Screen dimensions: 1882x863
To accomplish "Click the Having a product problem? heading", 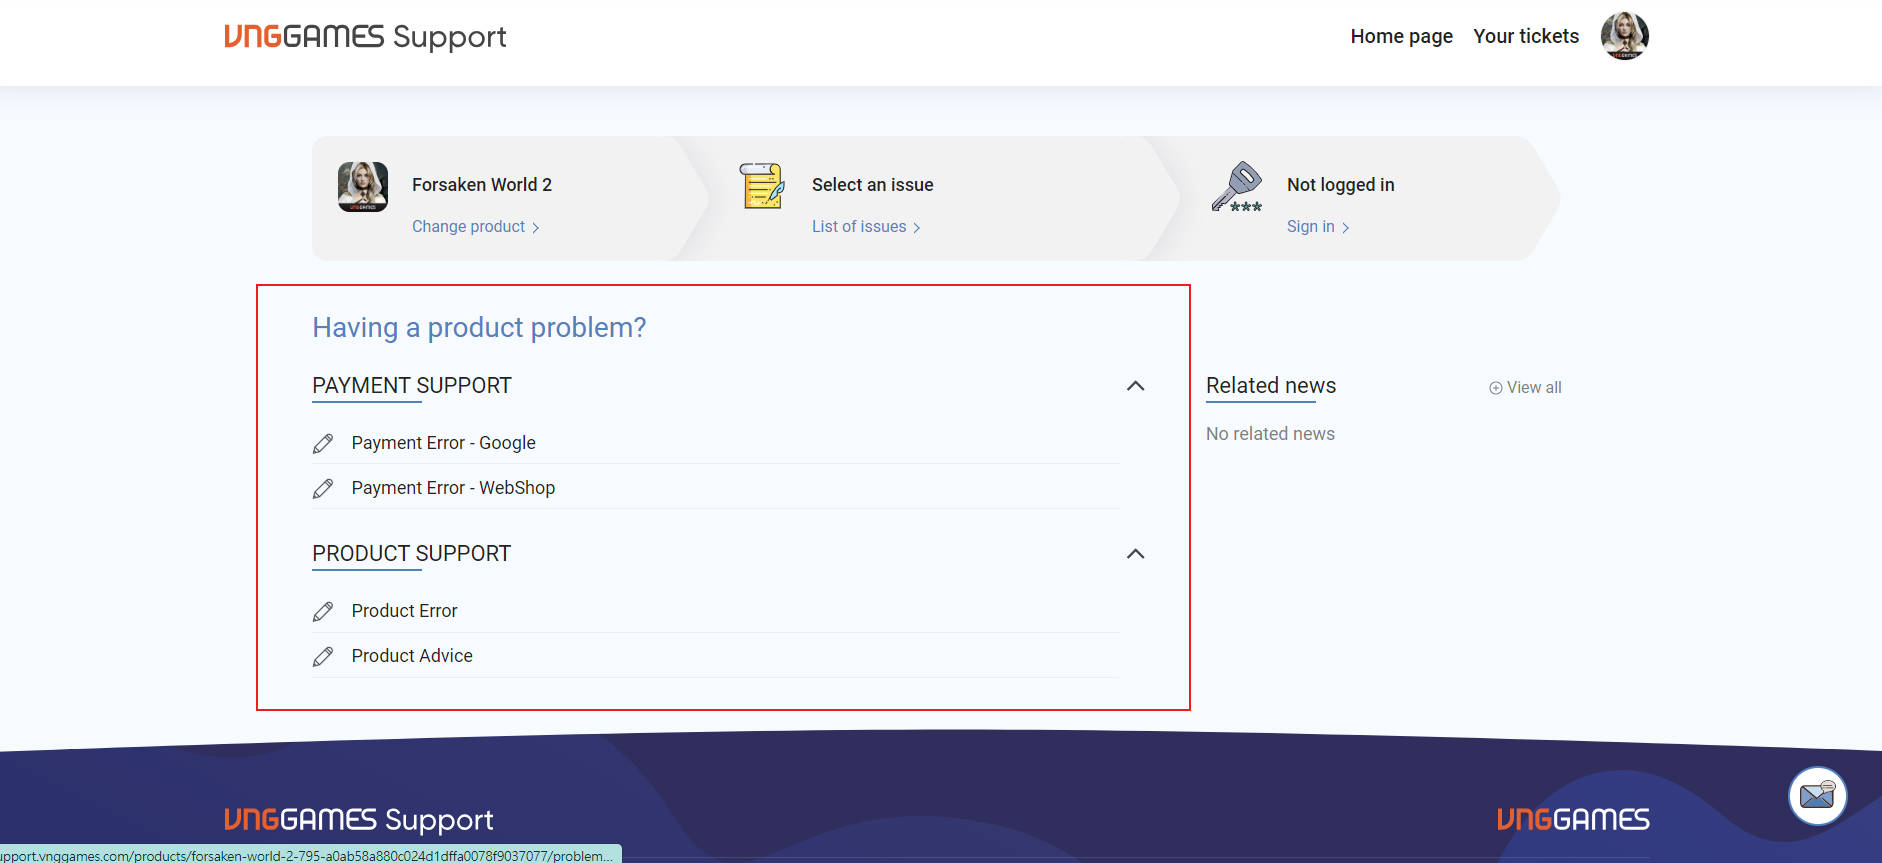I will pyautogui.click(x=479, y=328).
